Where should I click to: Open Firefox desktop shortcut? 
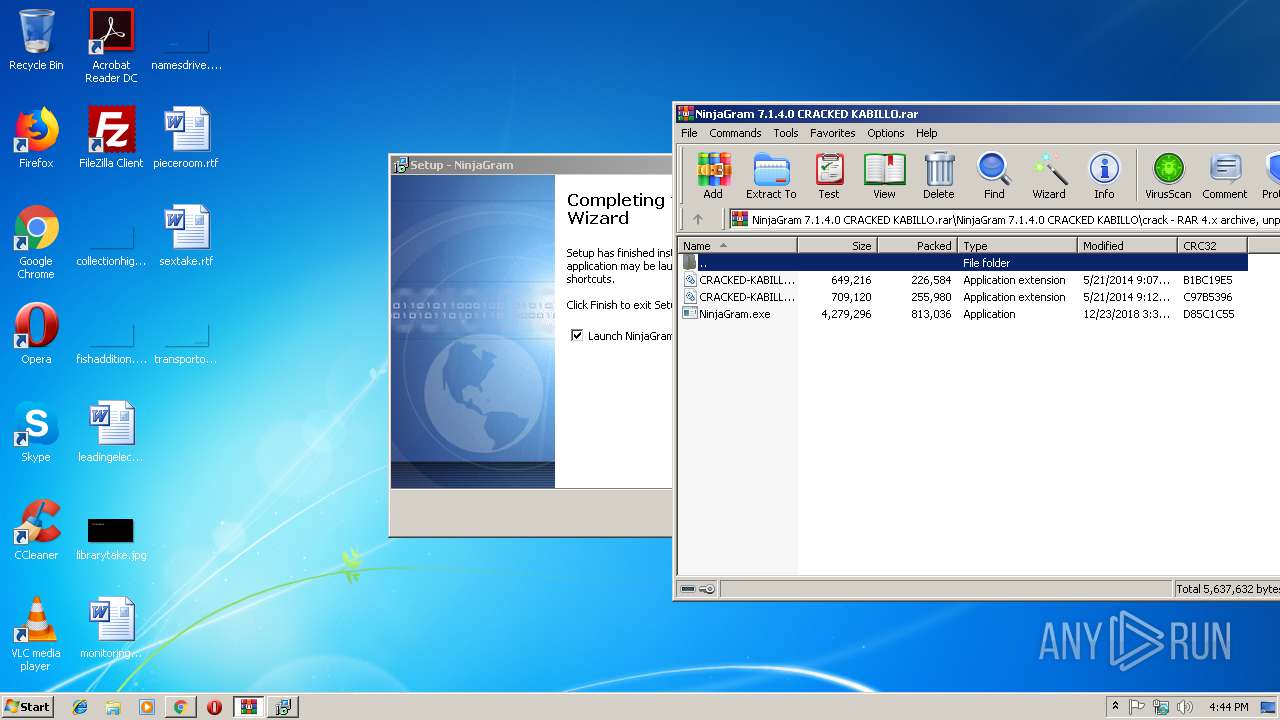point(36,138)
